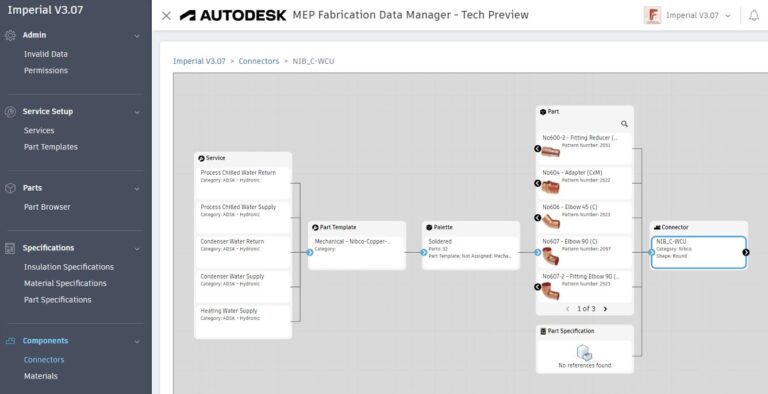Screen dimensions: 768x394
Task: Open Materials under Components
Action: pyautogui.click(x=41, y=376)
